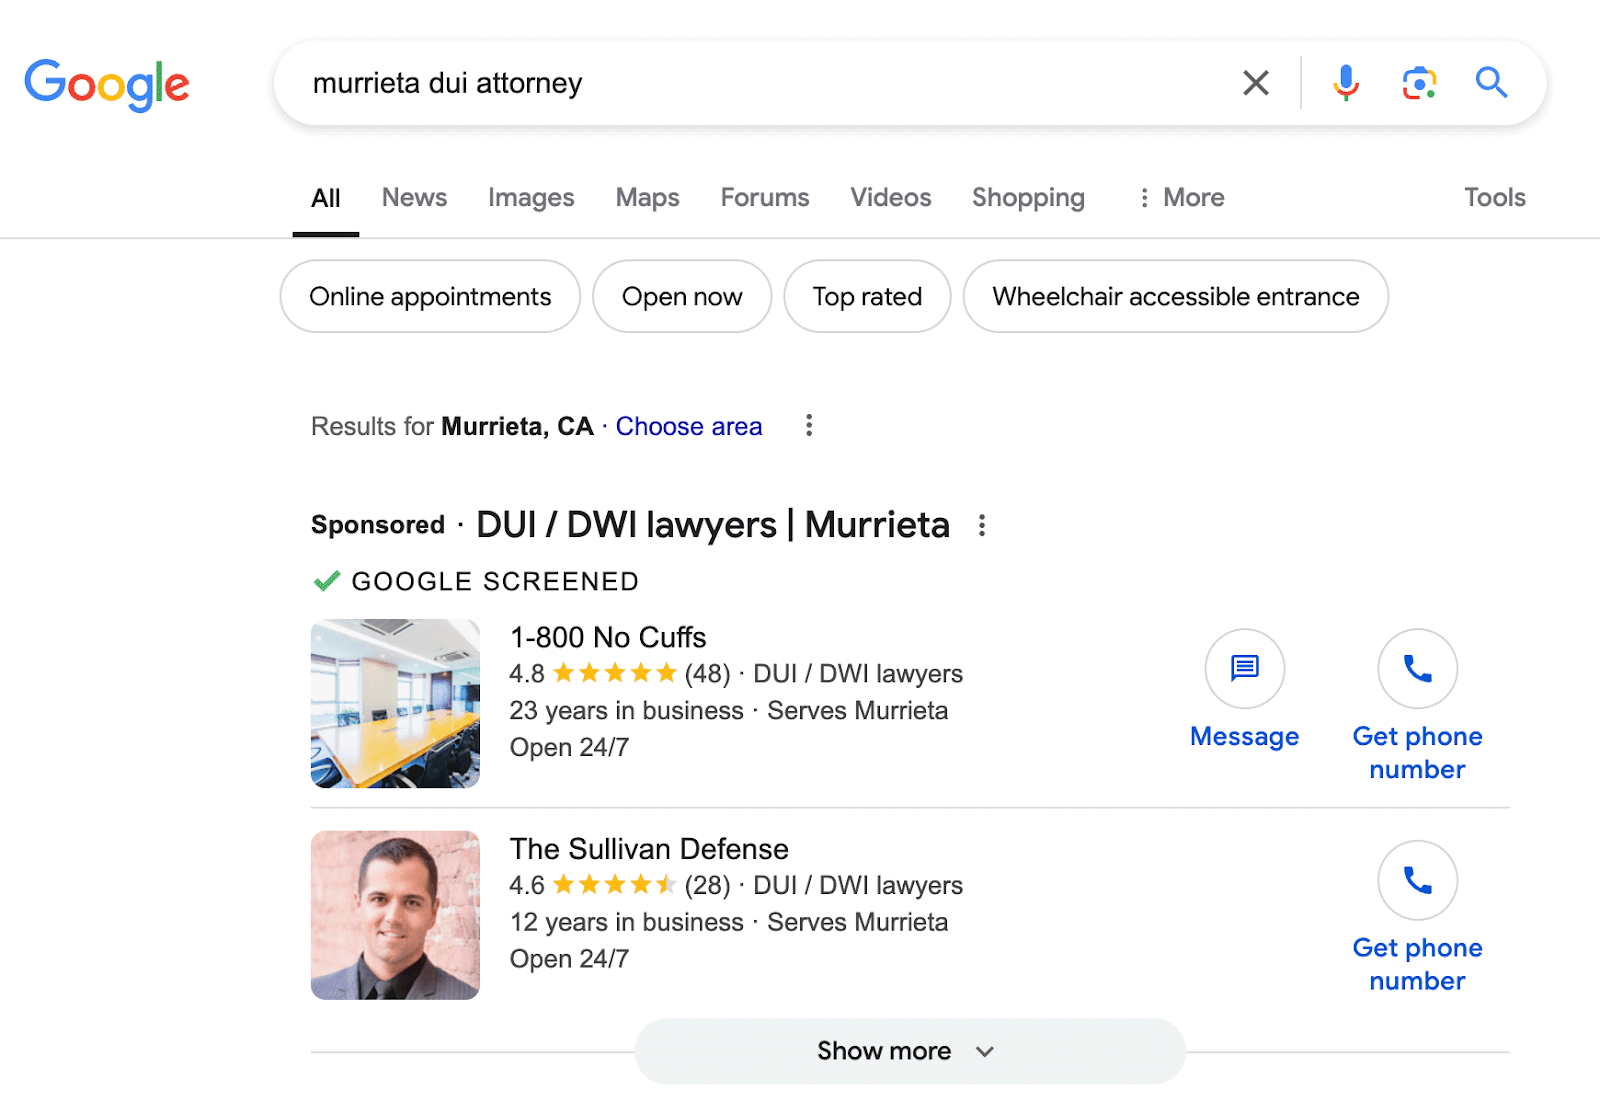Click "23 years in business · Serves Murrieta" text
This screenshot has width=1600, height=1113.
[729, 710]
